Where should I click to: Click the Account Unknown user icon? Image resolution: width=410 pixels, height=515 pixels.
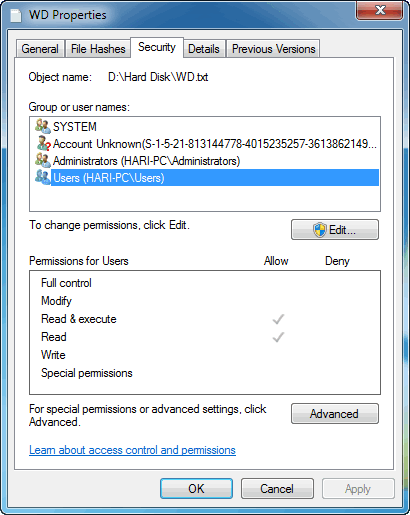(43, 144)
